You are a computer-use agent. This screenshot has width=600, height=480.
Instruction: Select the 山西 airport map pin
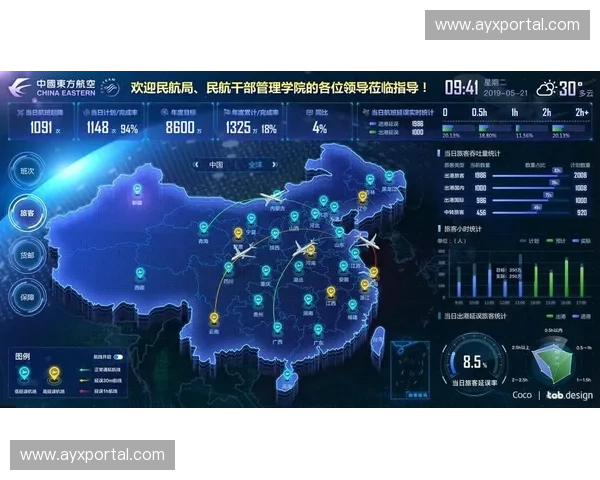pos(294,217)
